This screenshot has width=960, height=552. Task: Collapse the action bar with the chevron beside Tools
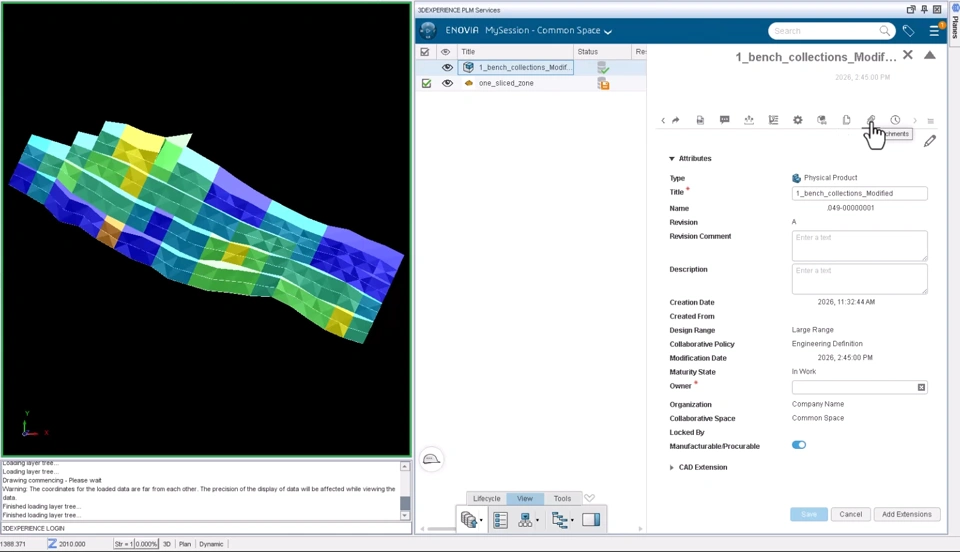[589, 498]
